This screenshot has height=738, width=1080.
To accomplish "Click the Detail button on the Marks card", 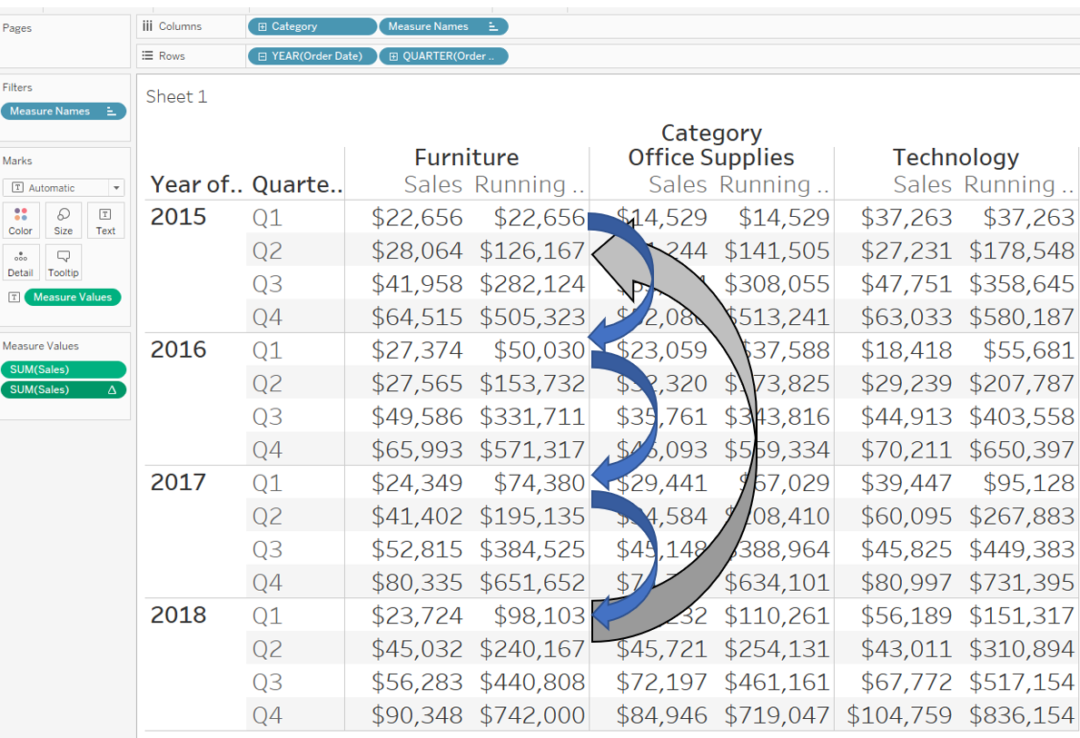I will pos(20,262).
